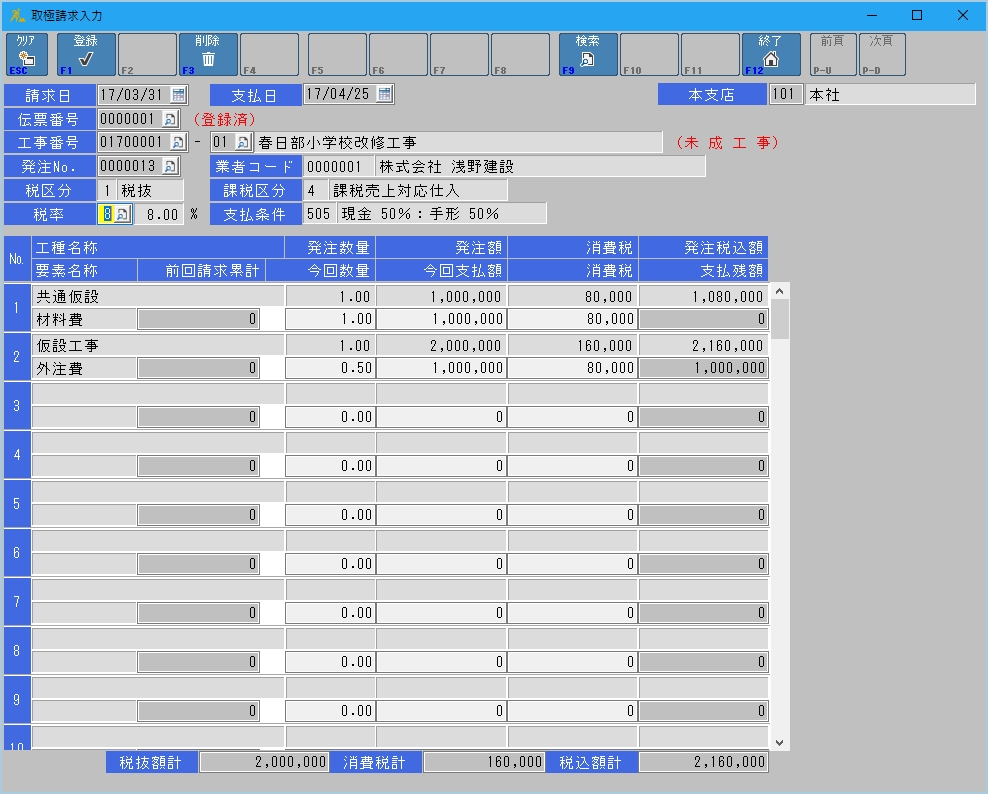Click lookup icon beside 伝票番号 field
The image size is (988, 794).
click(x=169, y=119)
